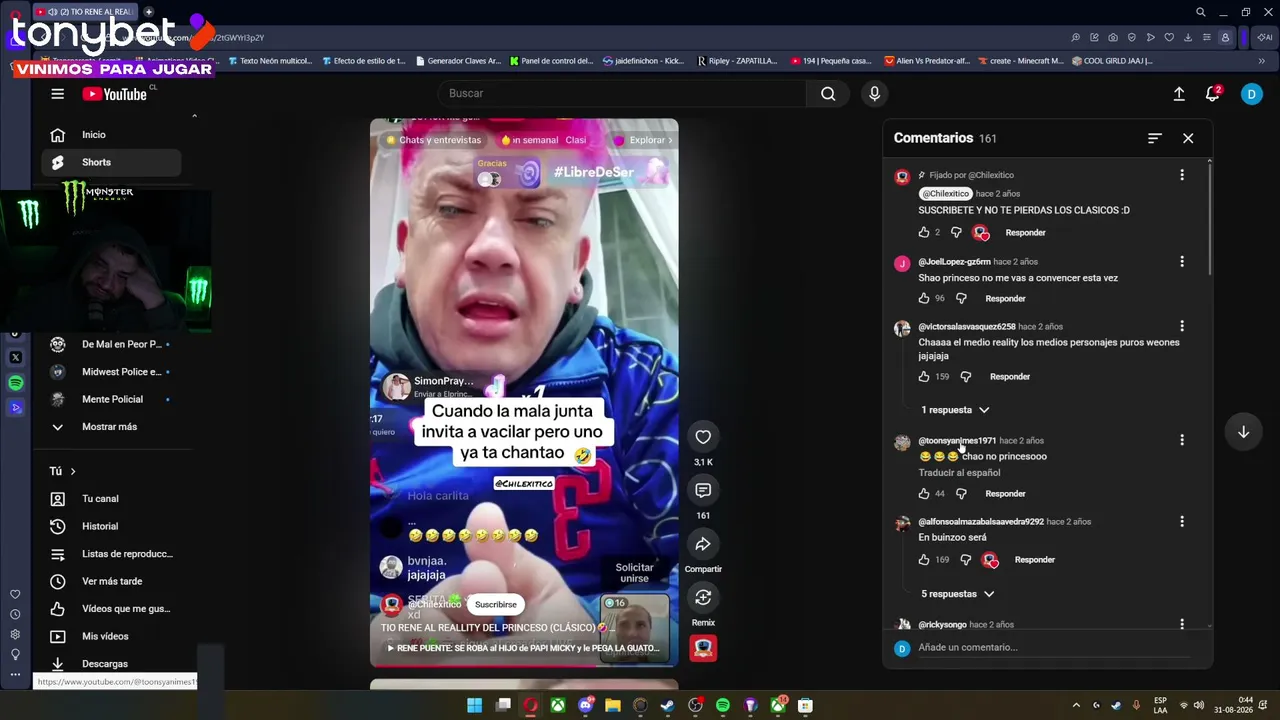Open Descargas in the sidebar
1280x720 pixels.
pyautogui.click(x=111, y=664)
